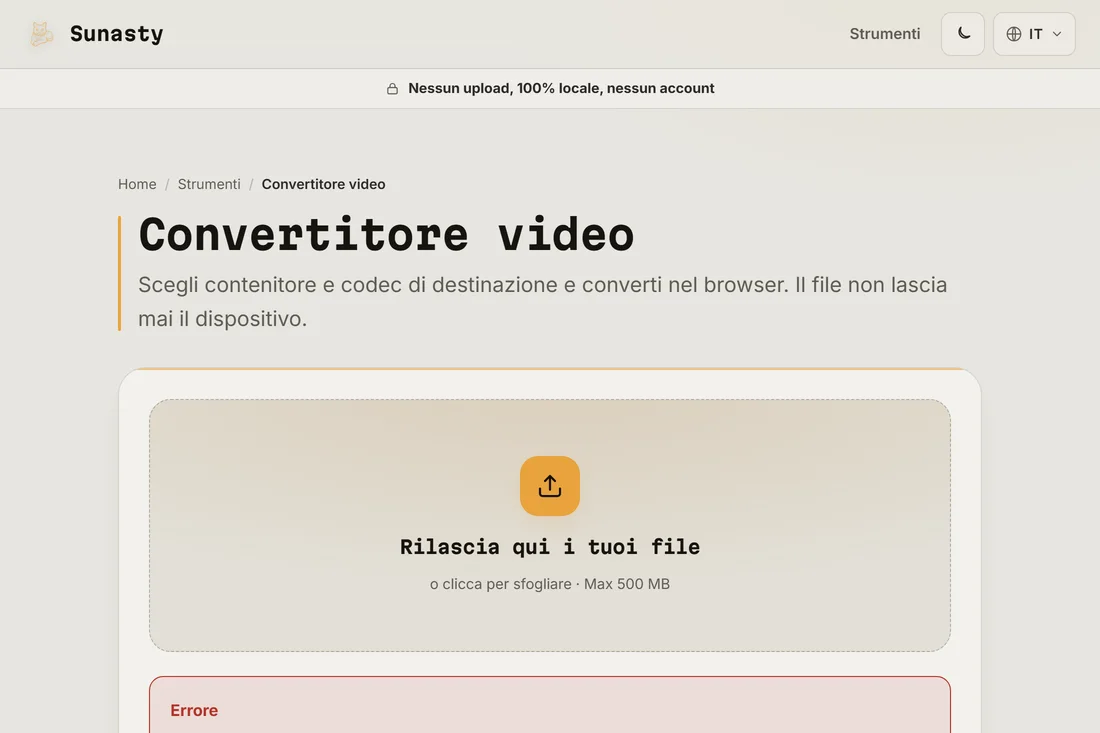Open the Strumenti navigation menu item

coord(885,34)
